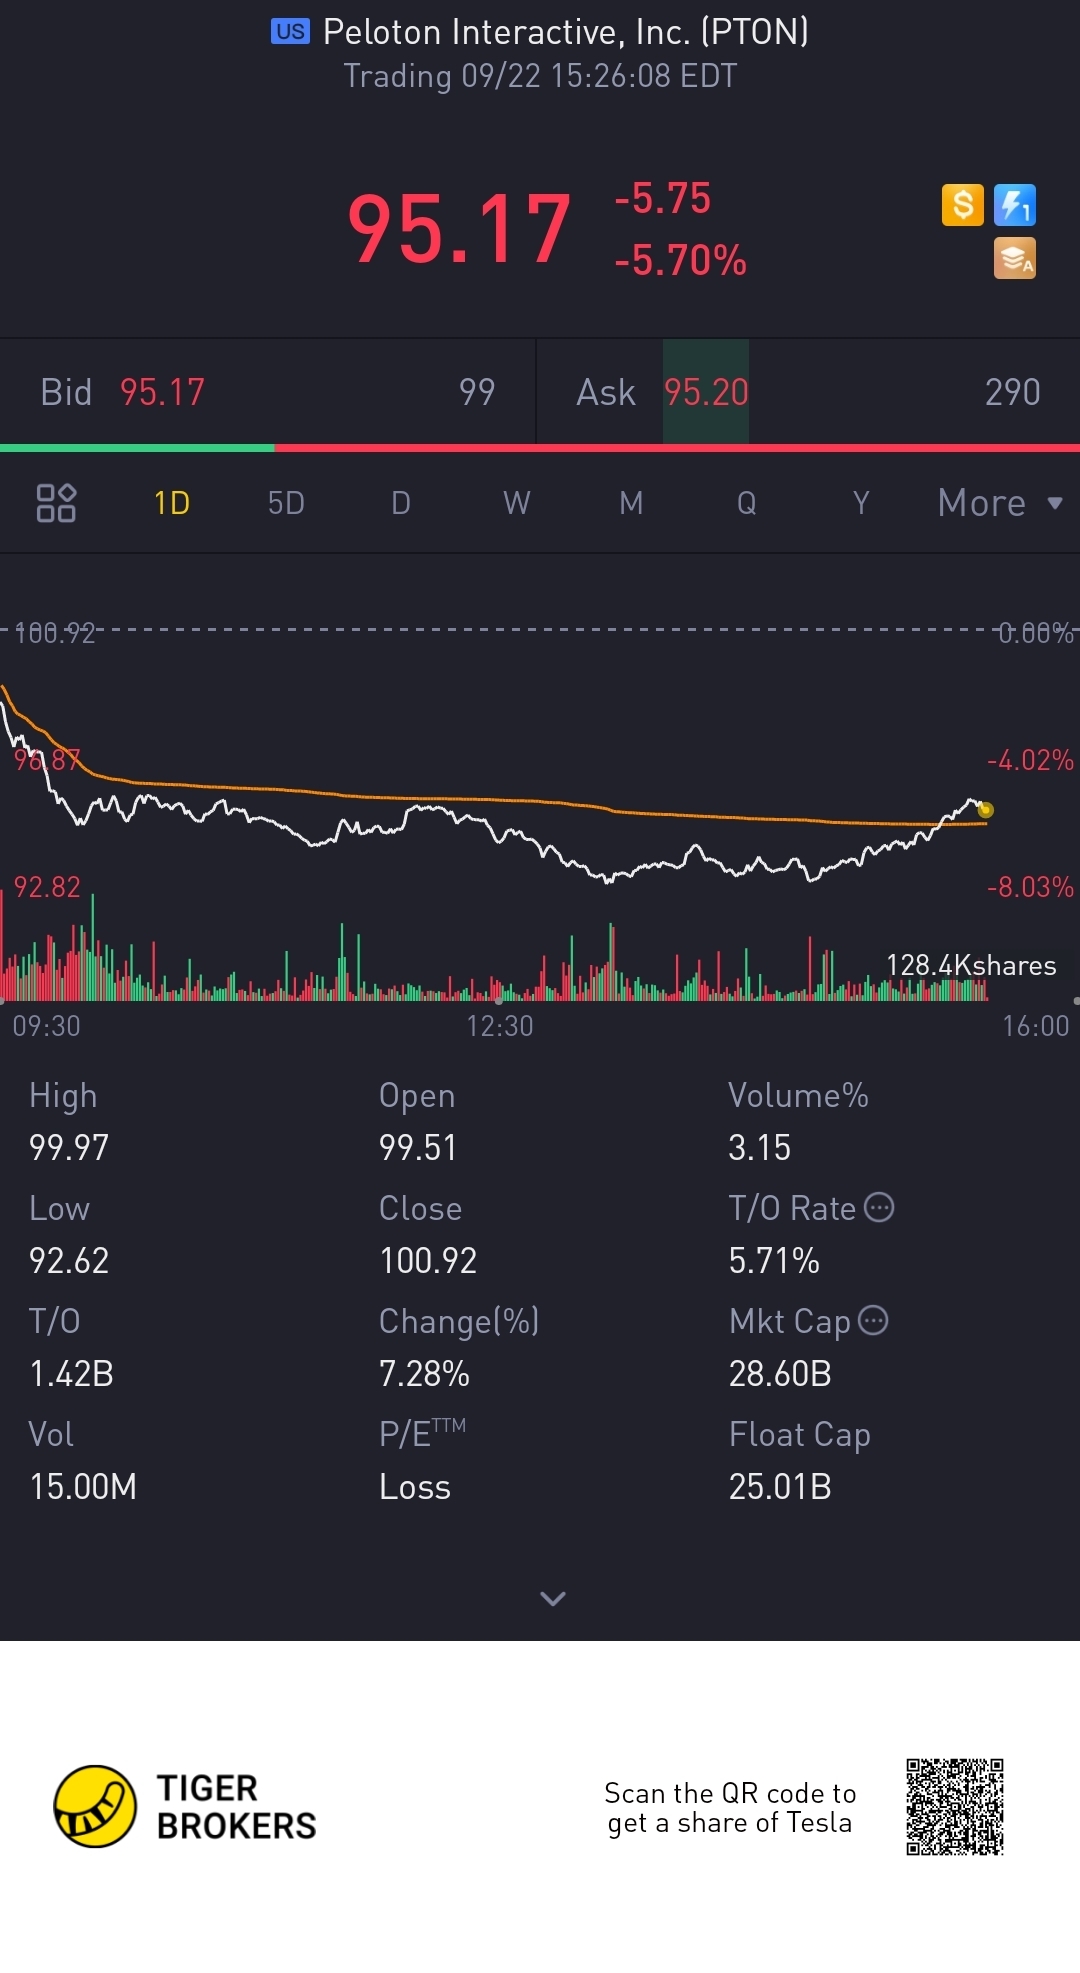The height and width of the screenshot is (1973, 1080).
Task: Click the yellow current price dot on chart
Action: pos(985,810)
